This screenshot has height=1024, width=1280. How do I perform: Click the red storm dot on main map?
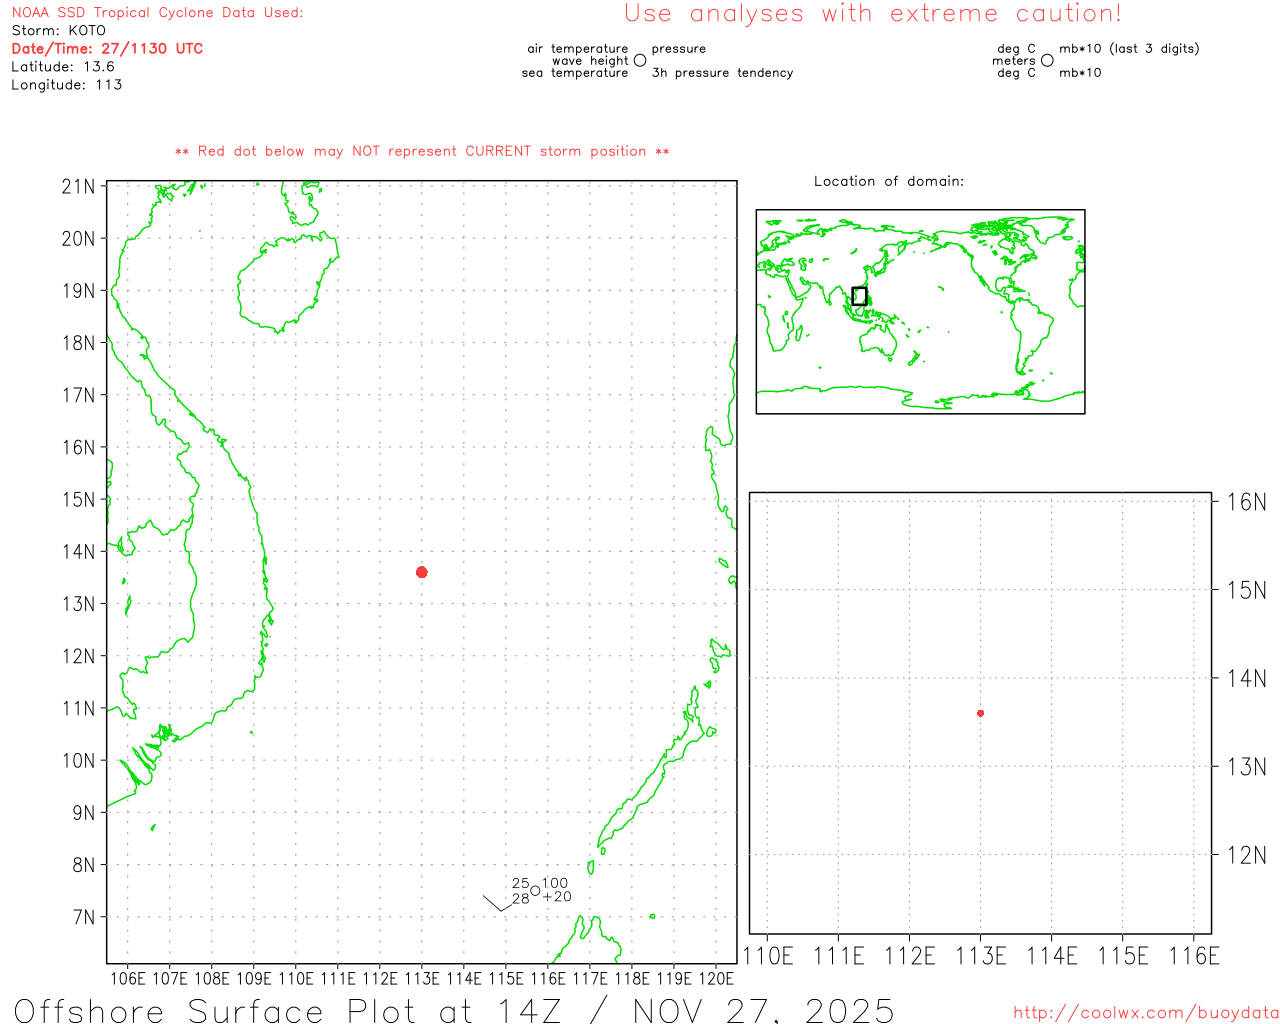tap(422, 572)
